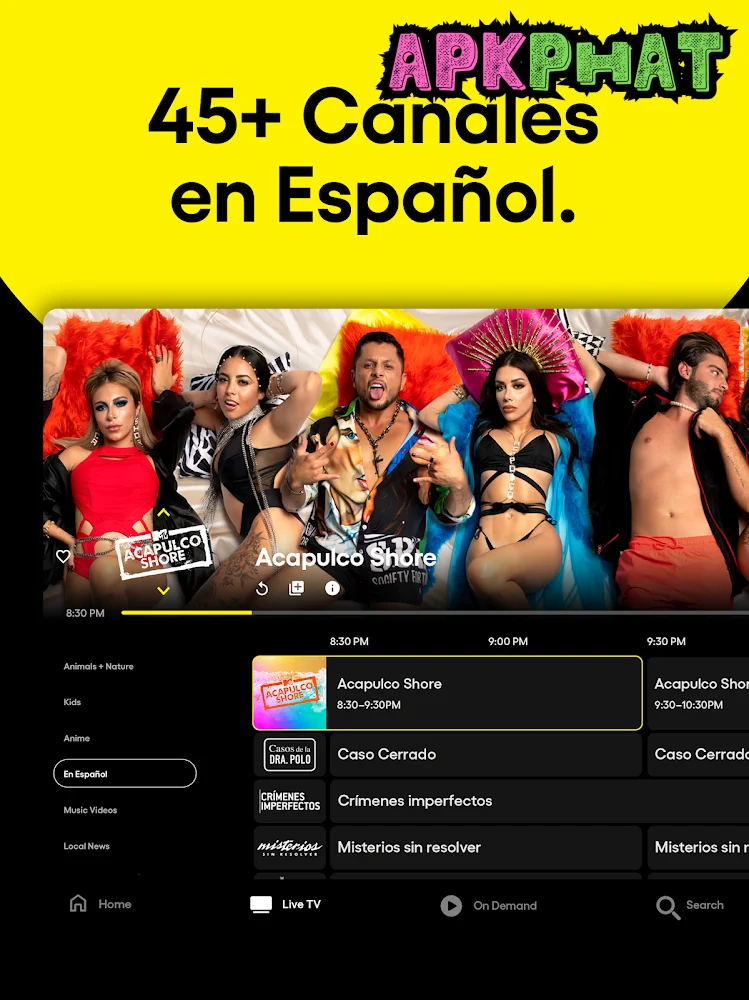Restart program with the replay icon
749x1000 pixels.
pyautogui.click(x=262, y=589)
